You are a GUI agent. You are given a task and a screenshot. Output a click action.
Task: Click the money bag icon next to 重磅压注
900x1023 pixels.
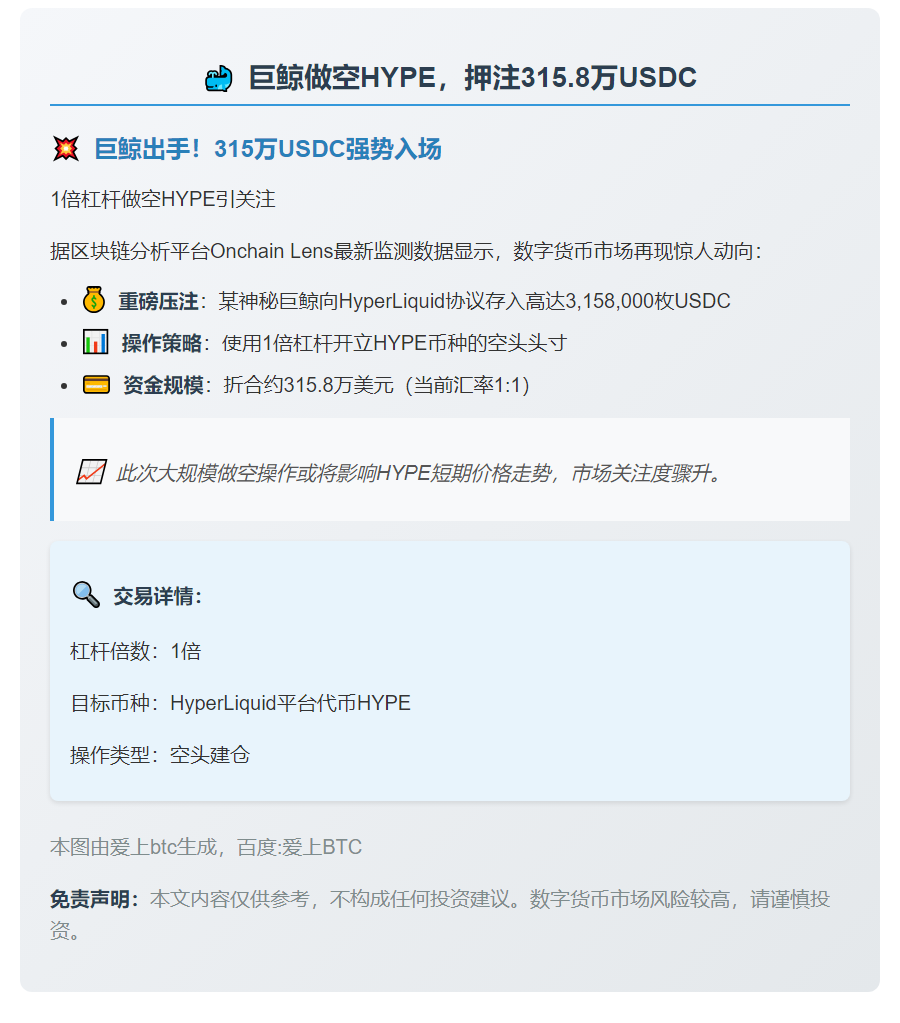(x=93, y=300)
